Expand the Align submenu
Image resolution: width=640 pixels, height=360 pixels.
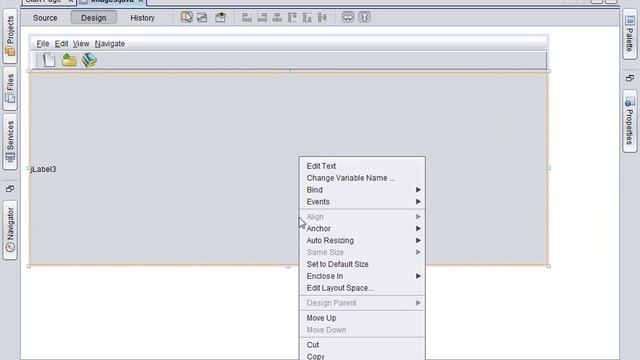pos(362,217)
